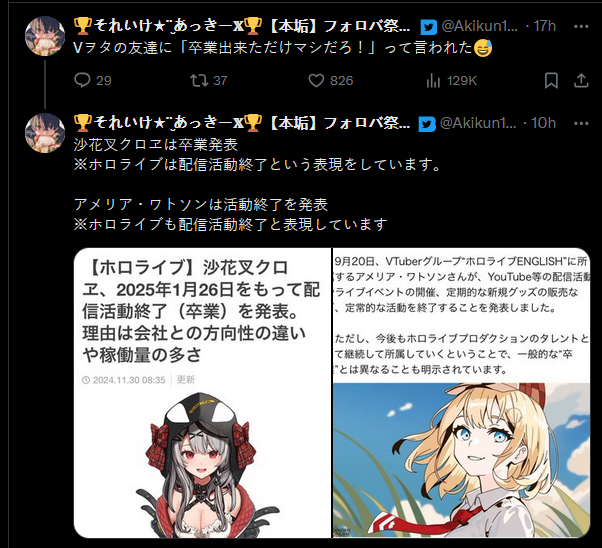This screenshot has width=602, height=548.
Task: Like the tweet with 826 likes
Action: point(316,81)
